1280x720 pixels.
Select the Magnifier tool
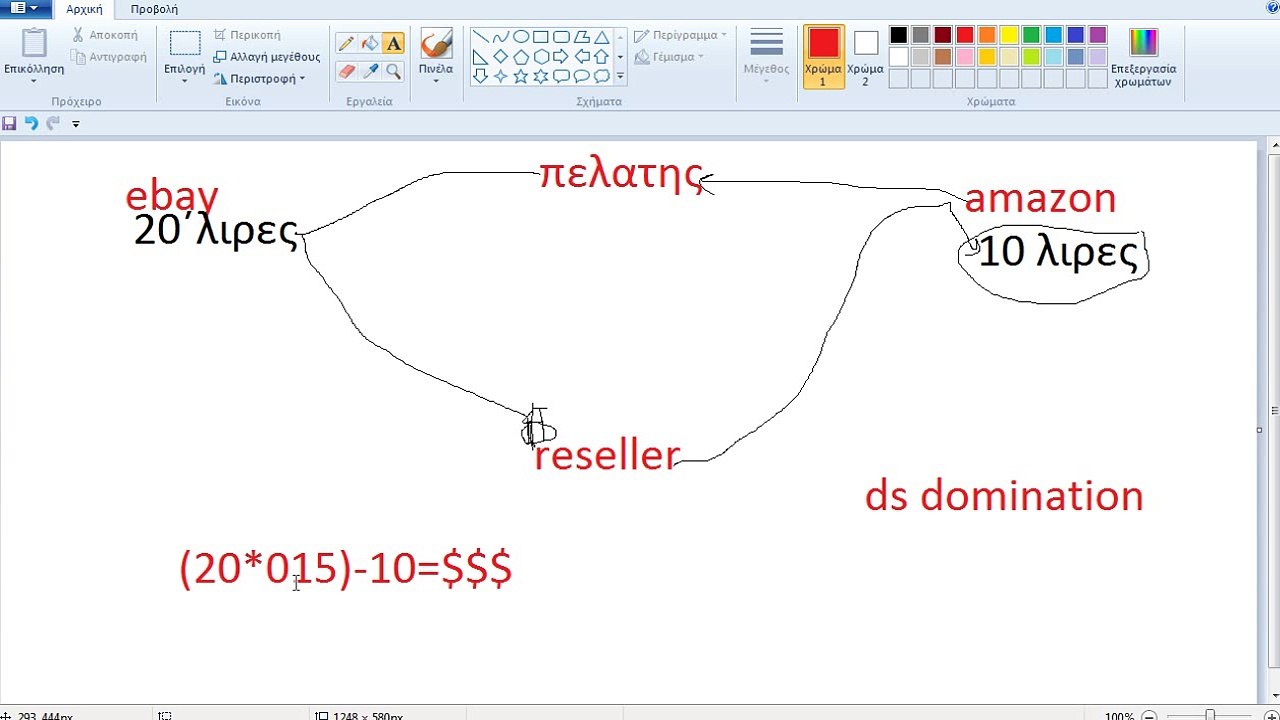pos(394,71)
